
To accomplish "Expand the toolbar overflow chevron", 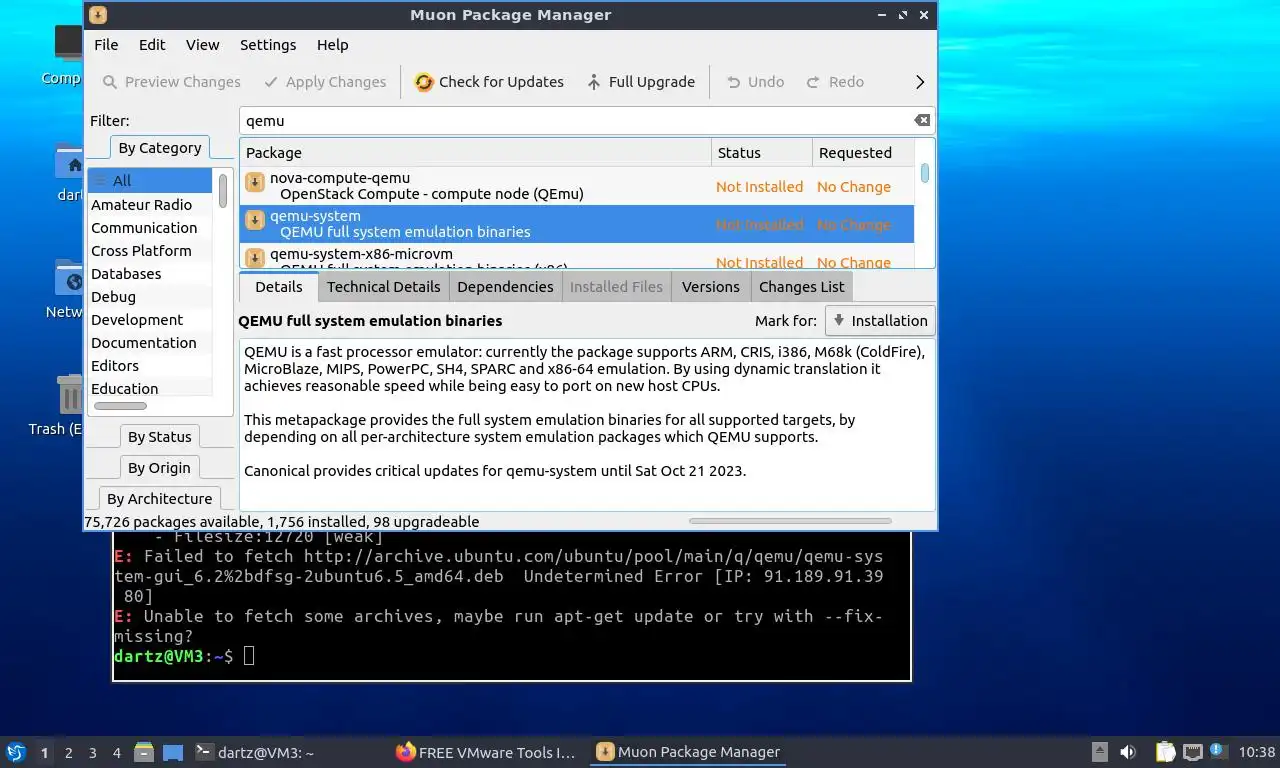I will point(920,82).
